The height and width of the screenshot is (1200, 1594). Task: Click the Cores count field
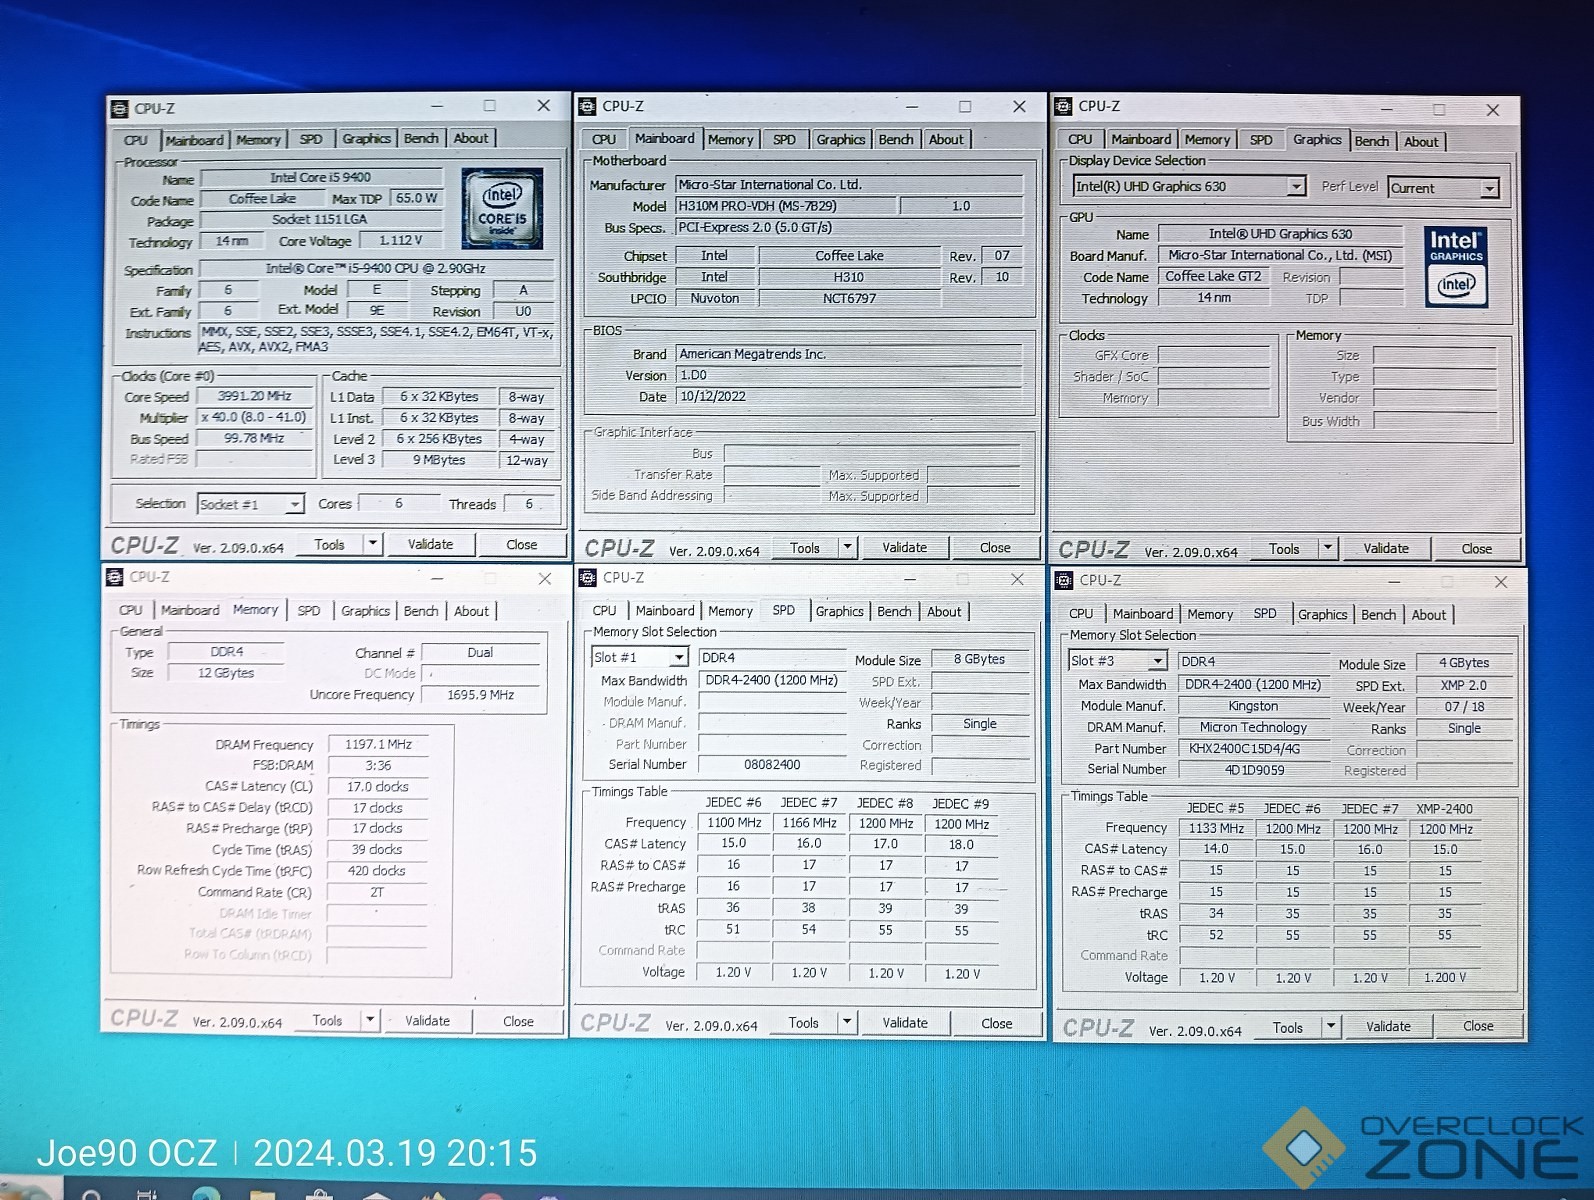(x=398, y=503)
